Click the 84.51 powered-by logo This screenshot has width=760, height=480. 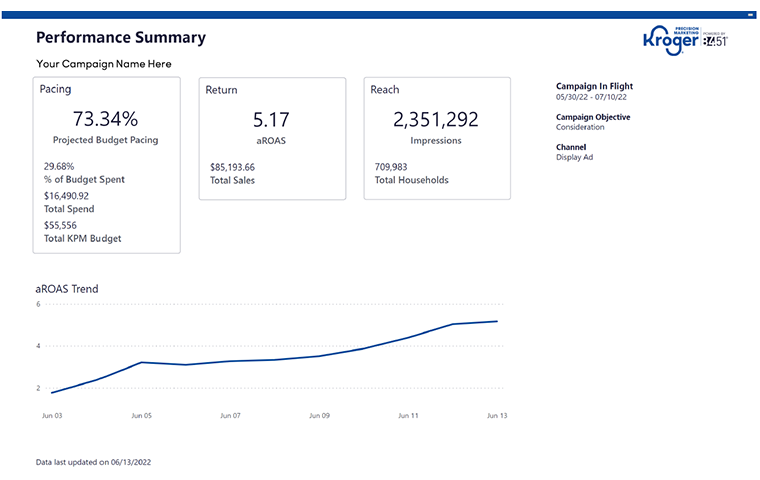tap(715, 40)
